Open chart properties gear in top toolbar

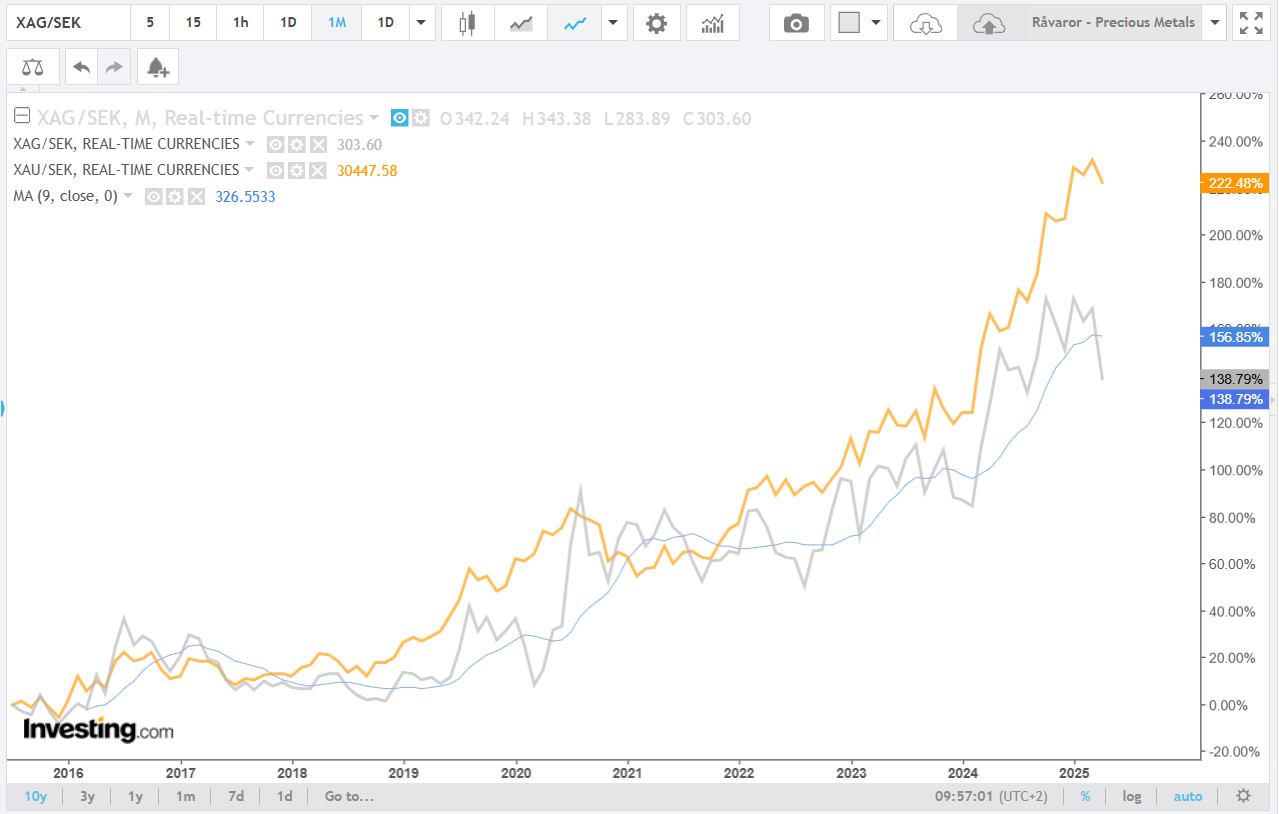point(656,23)
